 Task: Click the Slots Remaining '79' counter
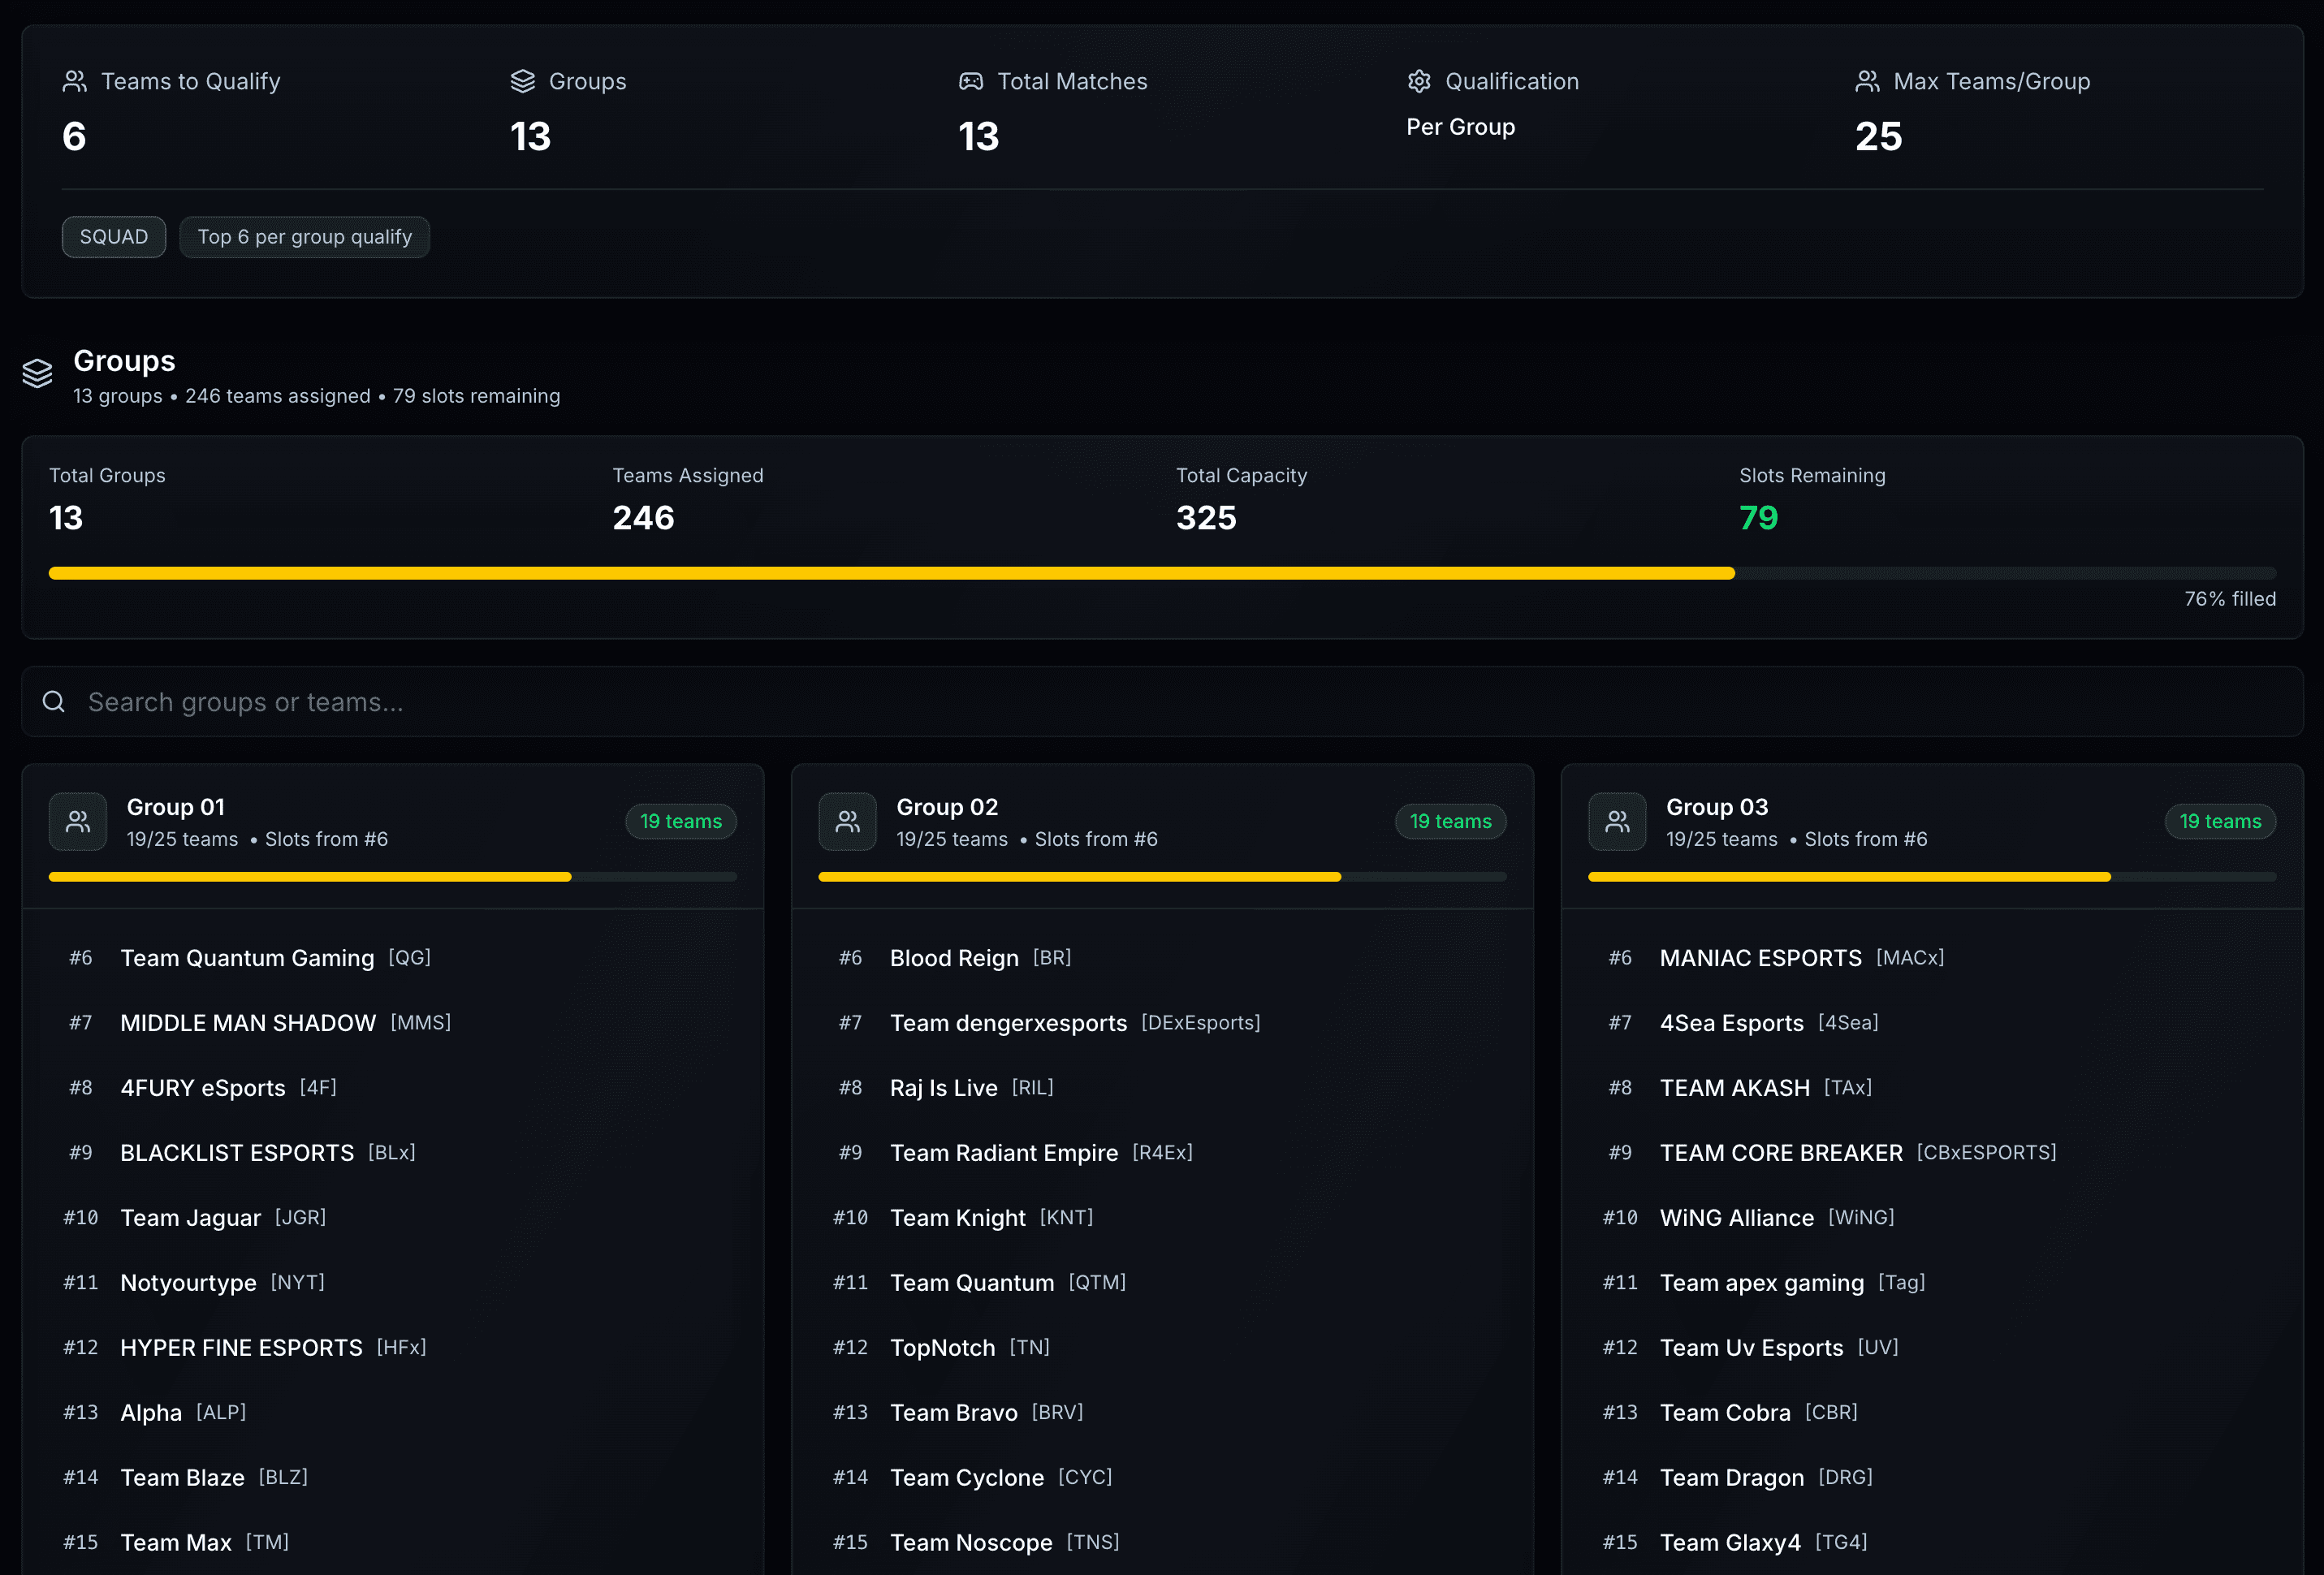pos(1758,518)
